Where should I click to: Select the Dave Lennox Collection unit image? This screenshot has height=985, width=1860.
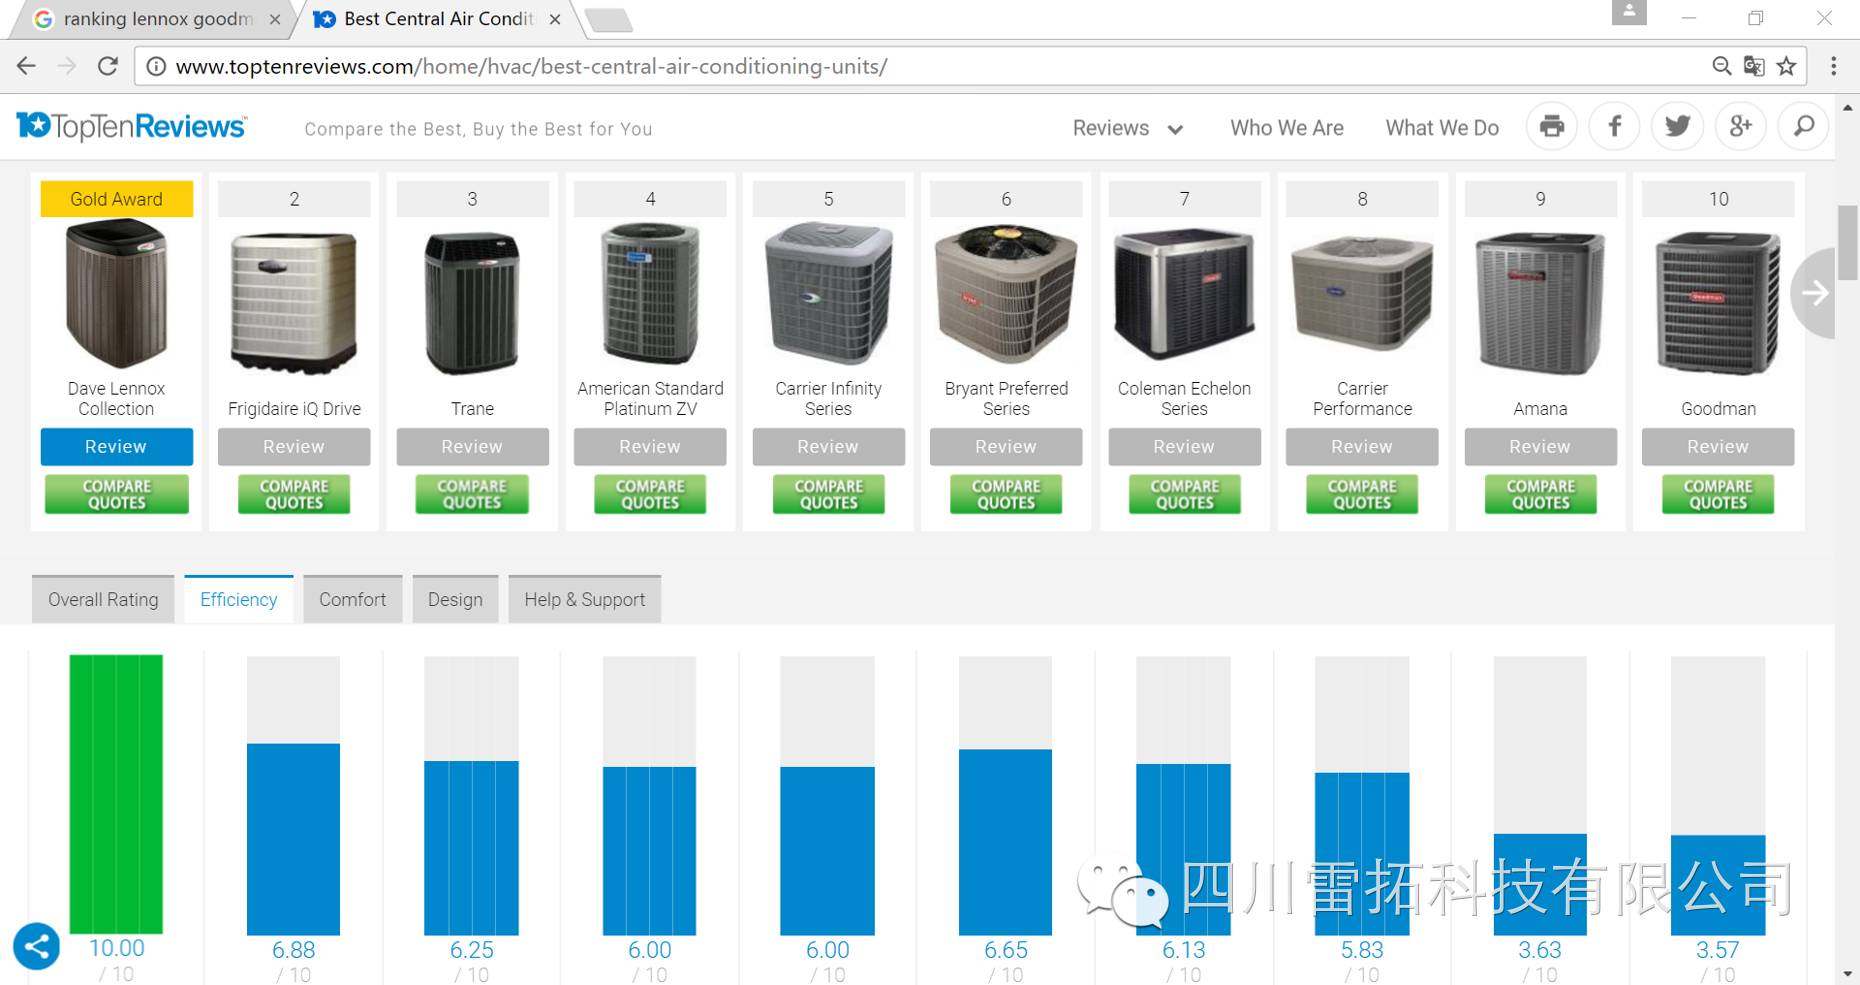point(116,295)
